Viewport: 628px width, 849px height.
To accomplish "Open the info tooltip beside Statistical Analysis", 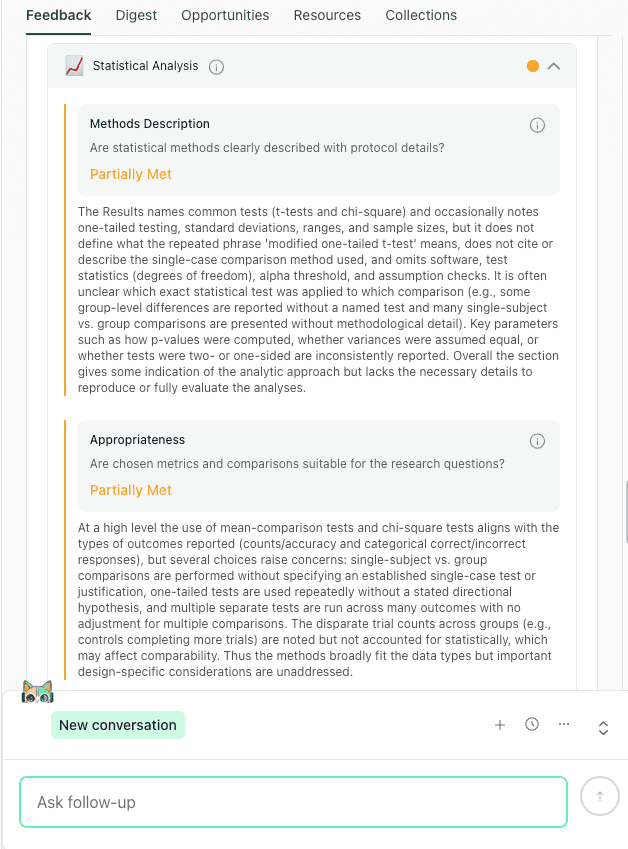I will pyautogui.click(x=216, y=66).
